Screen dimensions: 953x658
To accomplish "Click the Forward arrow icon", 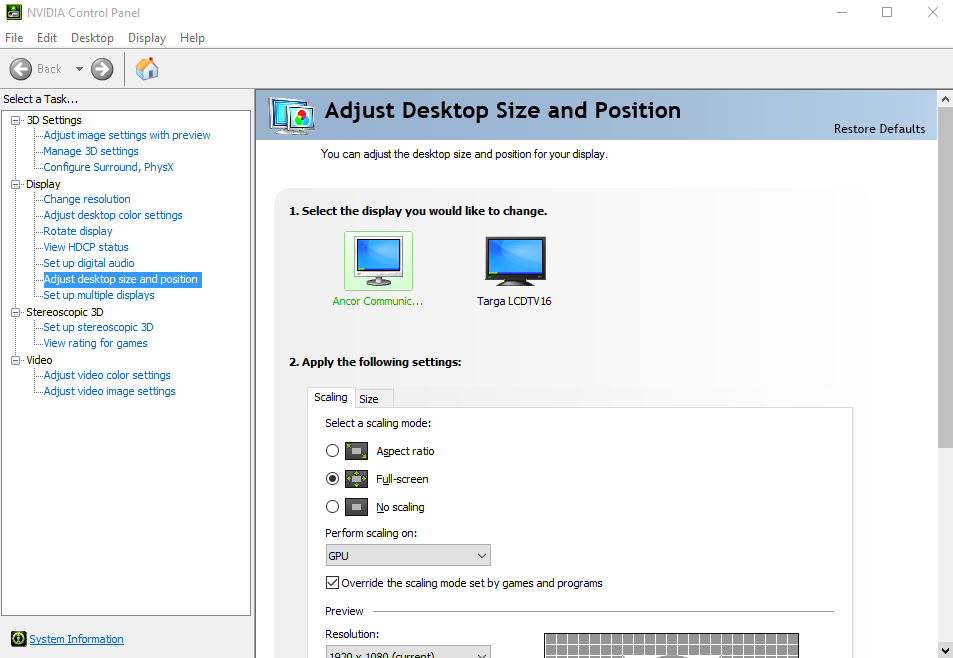I will pos(102,69).
